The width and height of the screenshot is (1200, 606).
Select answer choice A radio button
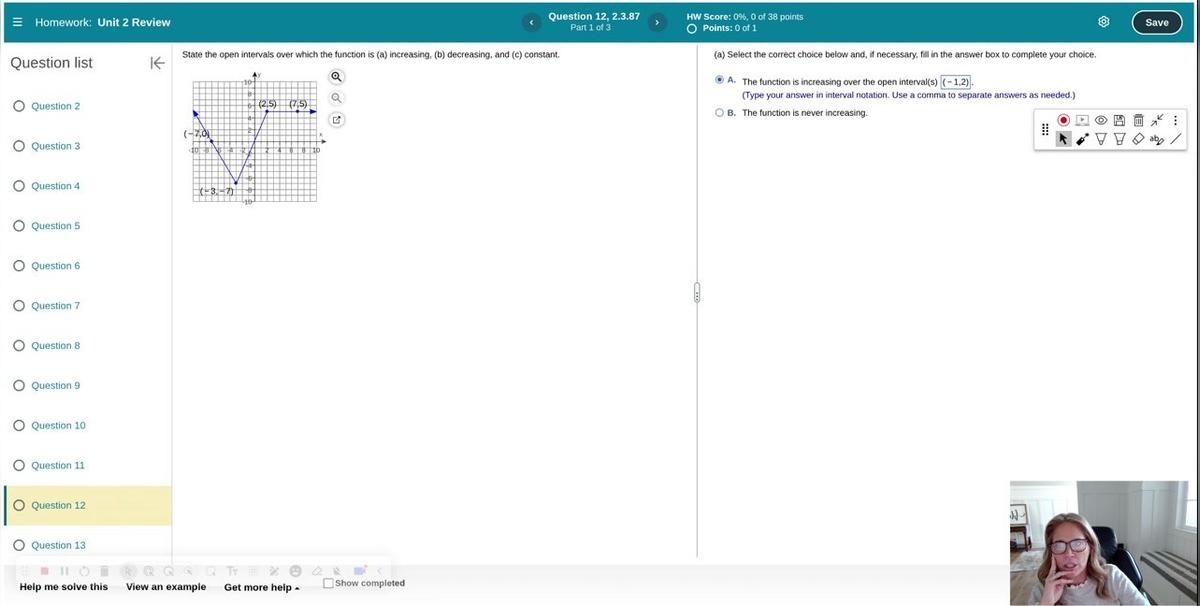719,80
